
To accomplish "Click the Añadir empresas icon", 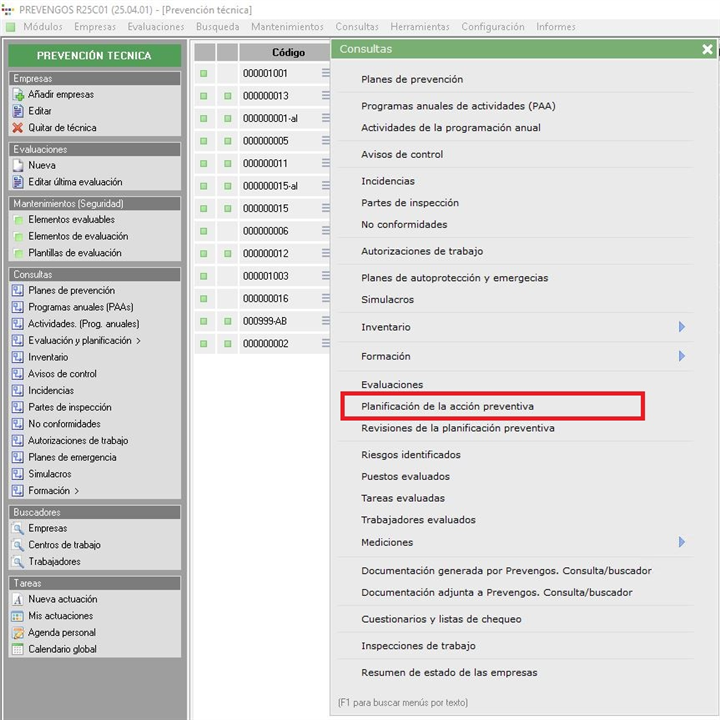I will tap(18, 95).
